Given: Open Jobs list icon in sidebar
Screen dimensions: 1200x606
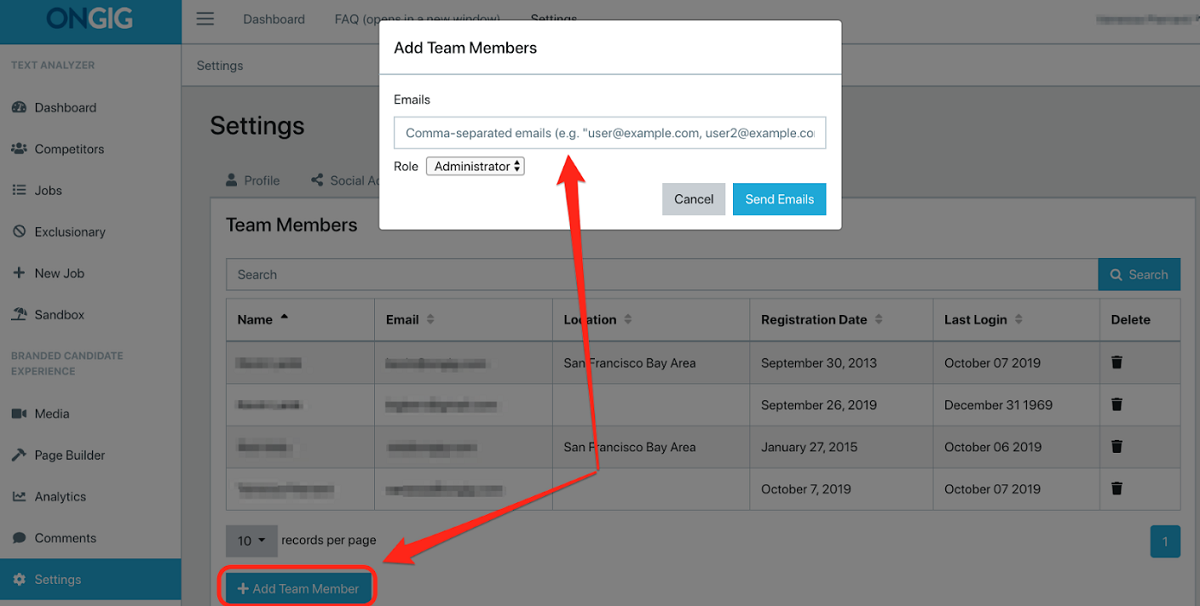Looking at the screenshot, I should (19, 190).
